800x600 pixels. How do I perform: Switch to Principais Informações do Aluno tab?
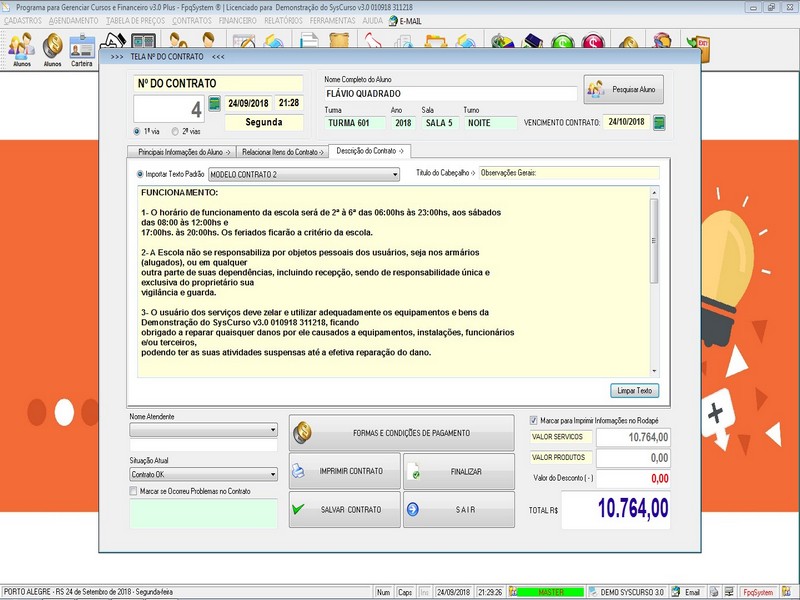point(181,152)
